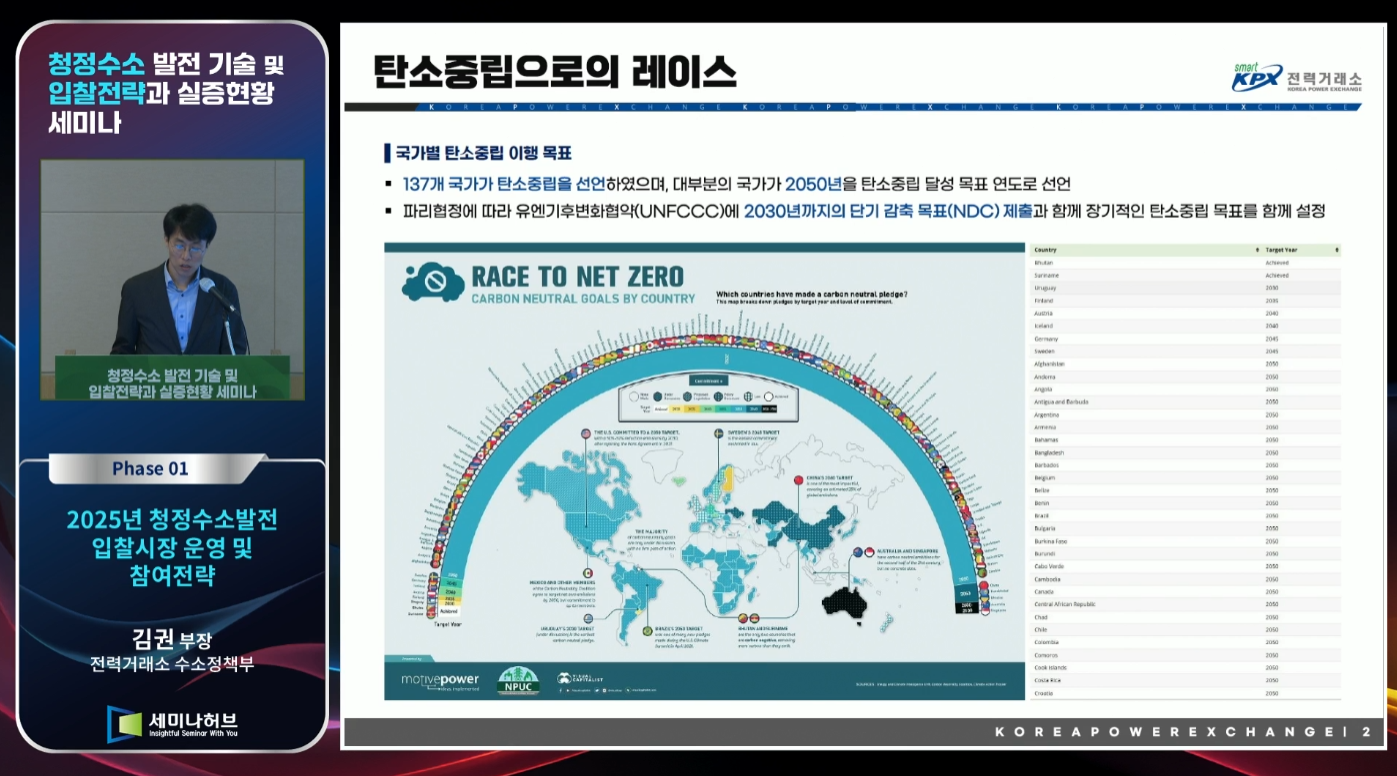Click the Visual Capitalist logo
1397x776 pixels.
click(x=580, y=680)
